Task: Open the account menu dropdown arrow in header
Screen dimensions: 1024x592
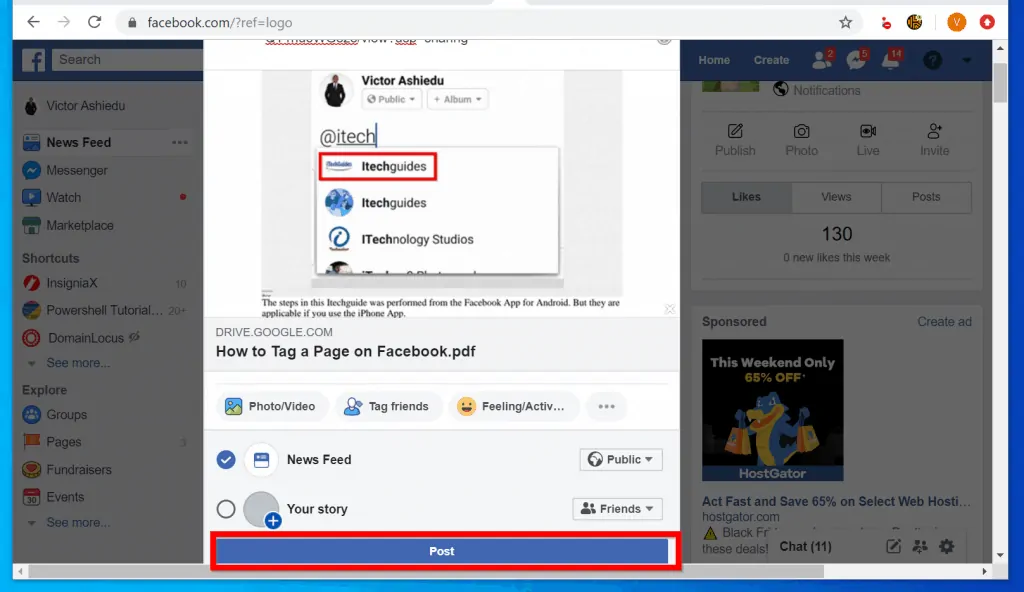Action: coord(967,60)
